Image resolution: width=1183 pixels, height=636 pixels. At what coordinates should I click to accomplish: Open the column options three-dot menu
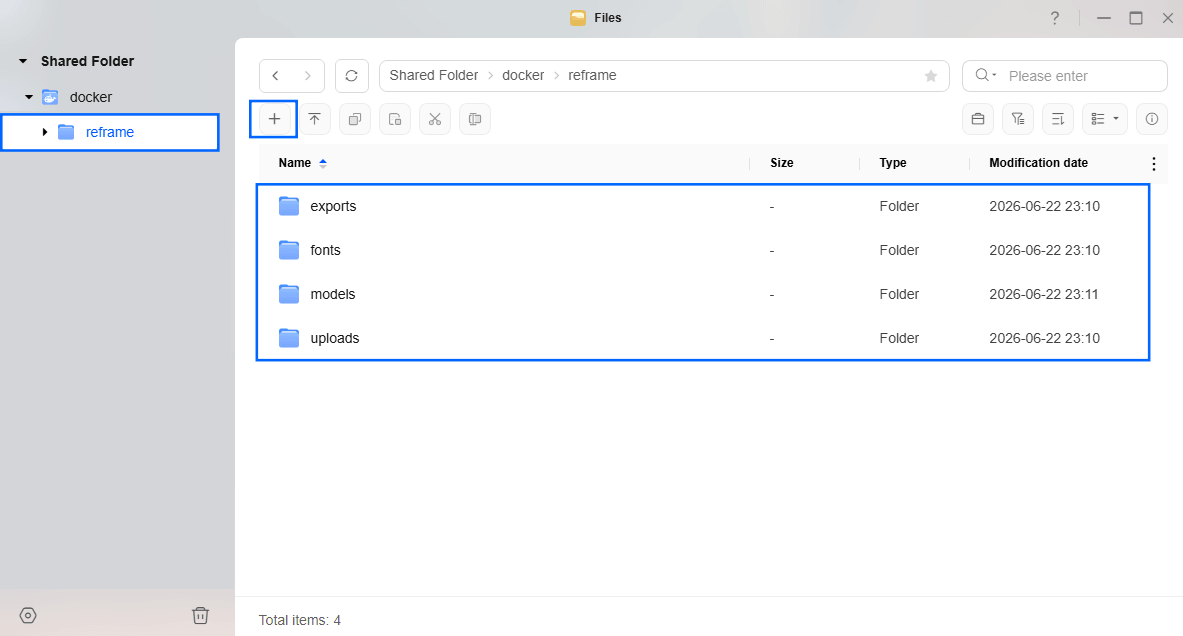pyautogui.click(x=1154, y=164)
